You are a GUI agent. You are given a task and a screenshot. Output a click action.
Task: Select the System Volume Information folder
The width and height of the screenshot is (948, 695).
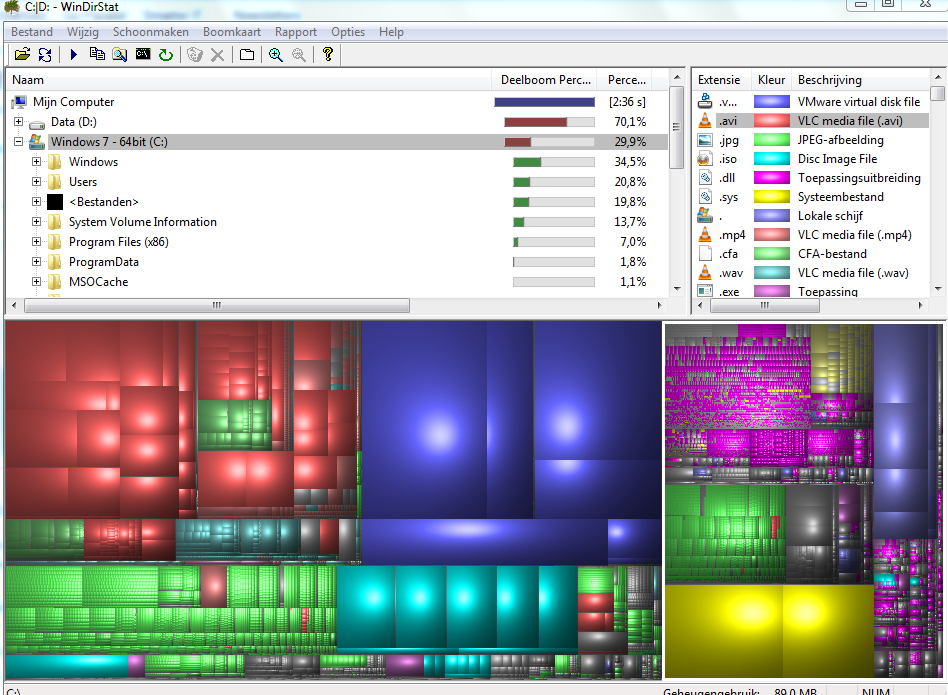[x=142, y=222]
